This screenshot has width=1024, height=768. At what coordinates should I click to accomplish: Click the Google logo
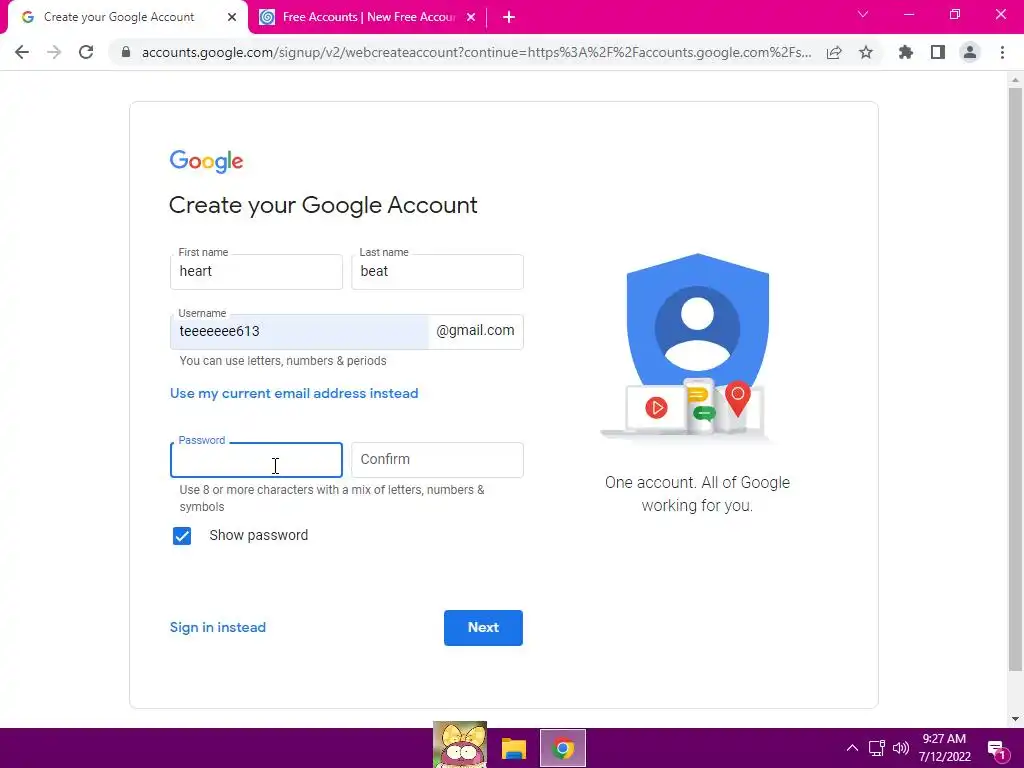pos(206,161)
